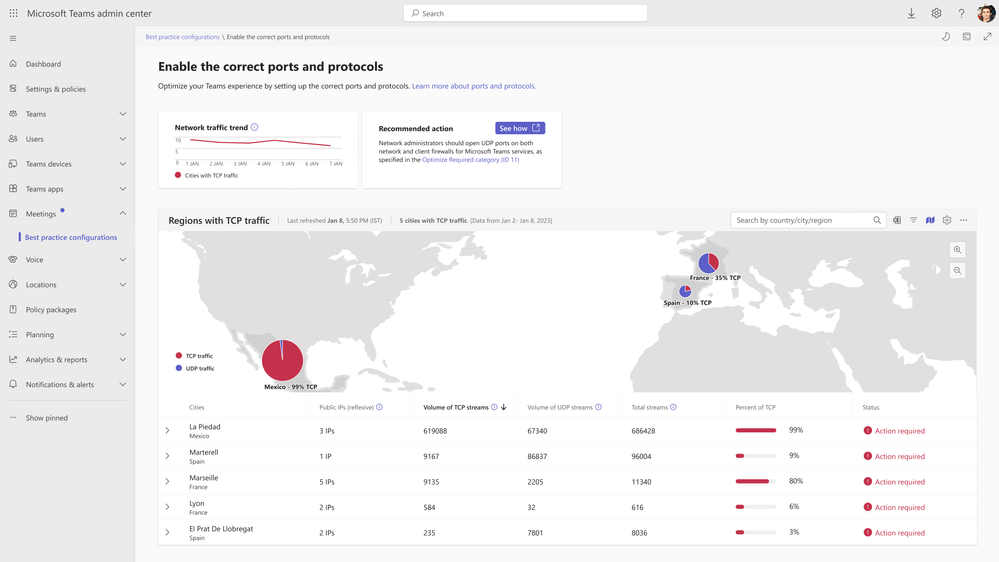Expand the Users navigation section

coord(122,138)
